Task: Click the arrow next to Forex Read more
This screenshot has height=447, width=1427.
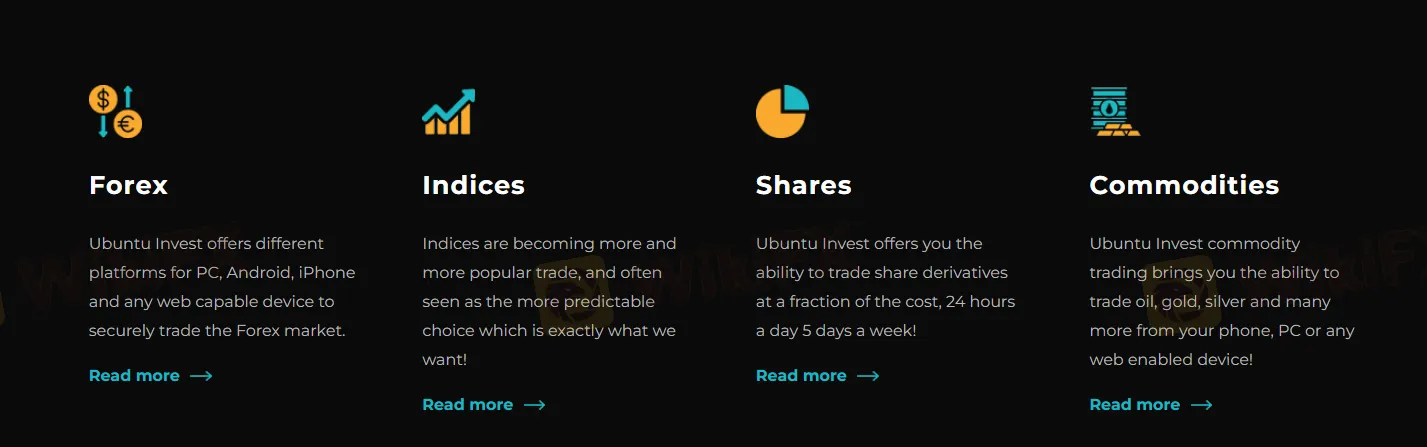Action: coord(201,376)
